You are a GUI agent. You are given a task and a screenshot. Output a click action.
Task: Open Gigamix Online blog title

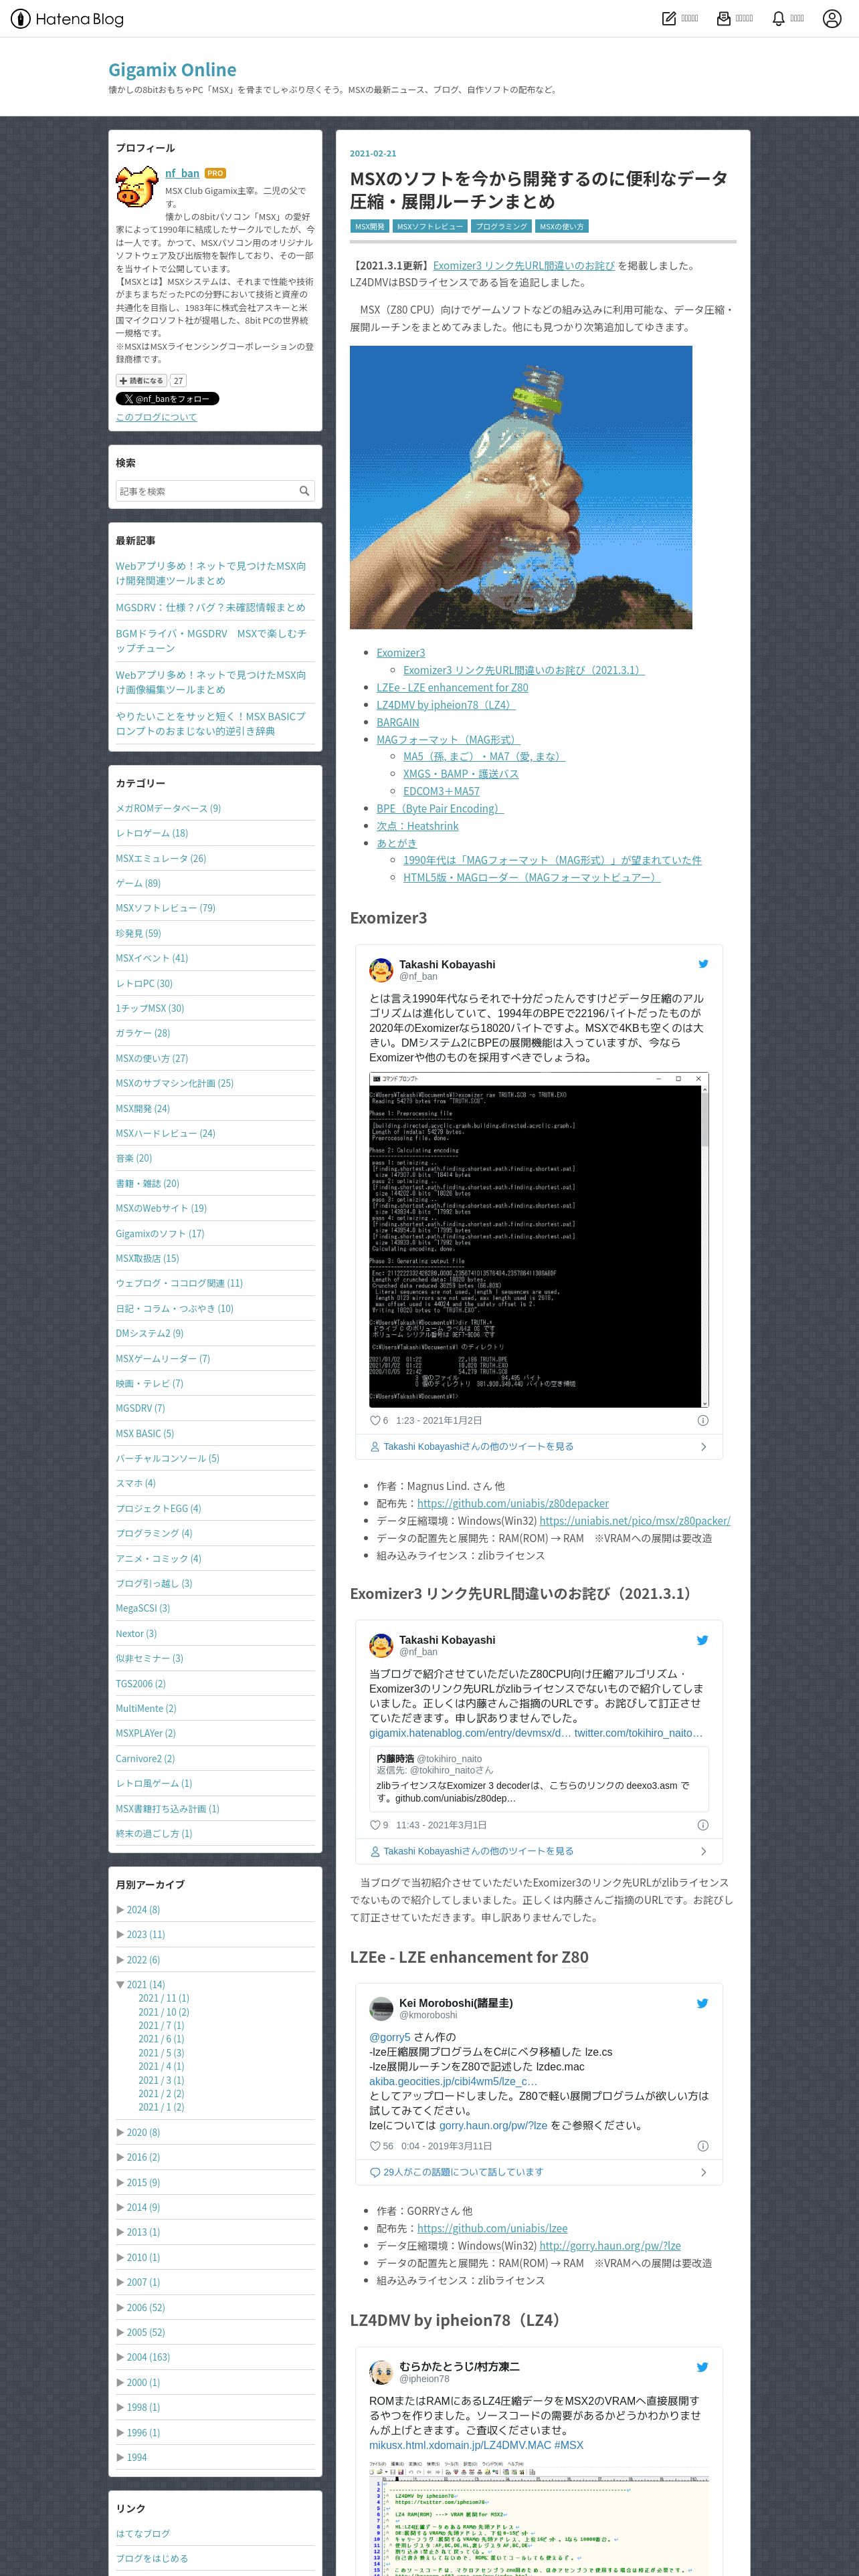tap(172, 70)
